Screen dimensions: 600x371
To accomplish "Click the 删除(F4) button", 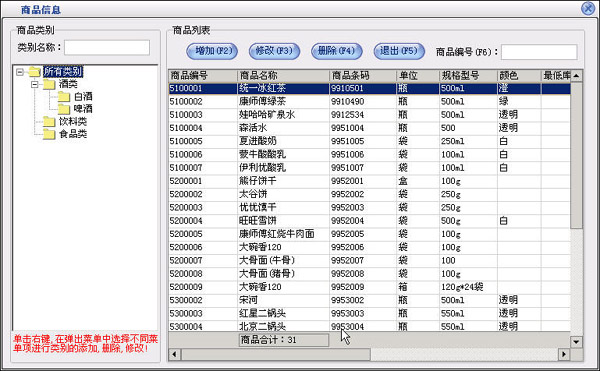I will point(337,51).
